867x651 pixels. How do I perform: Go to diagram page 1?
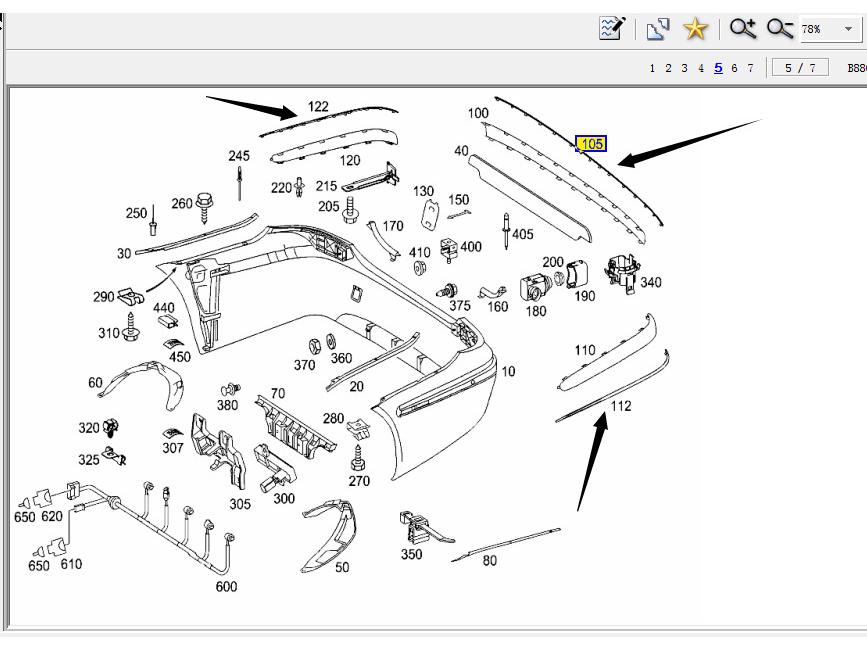pos(652,68)
